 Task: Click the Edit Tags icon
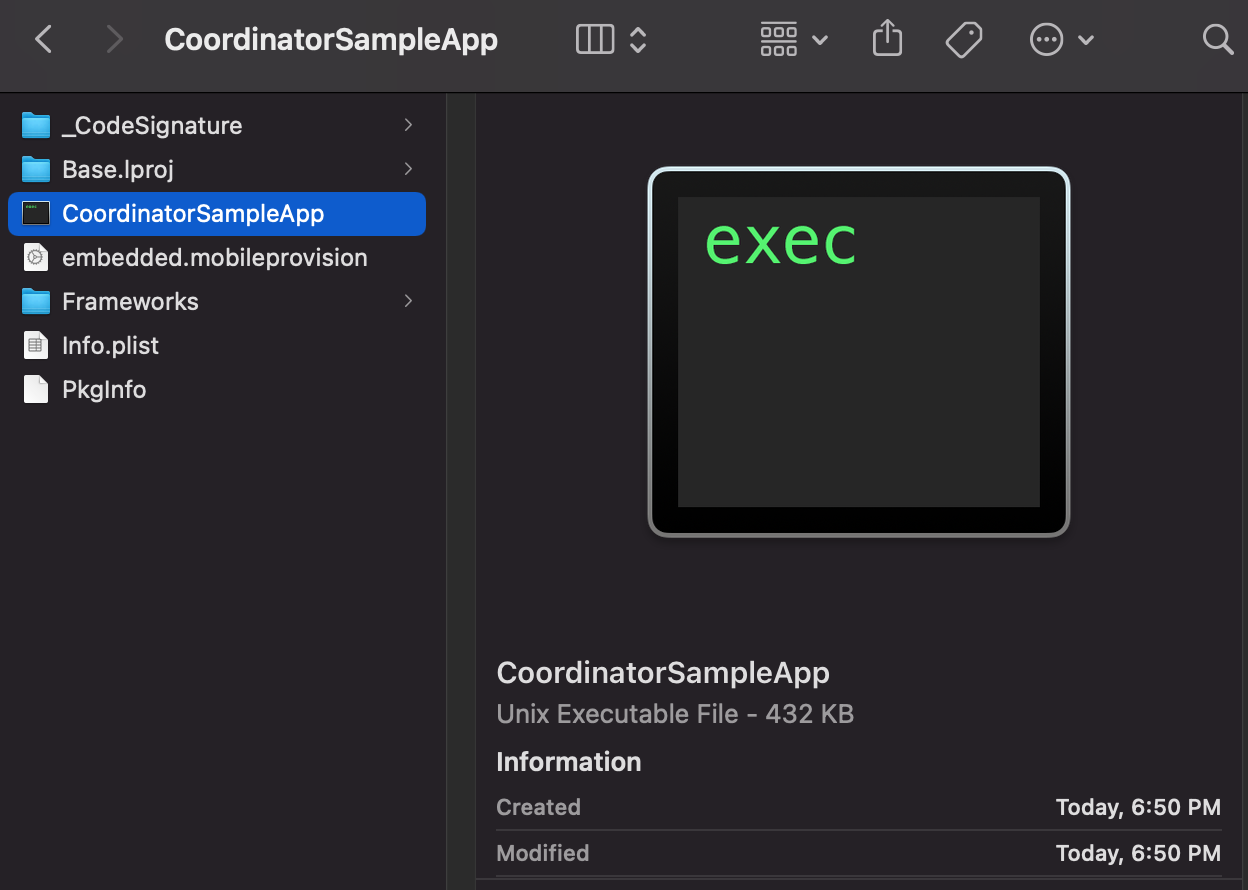pos(963,40)
